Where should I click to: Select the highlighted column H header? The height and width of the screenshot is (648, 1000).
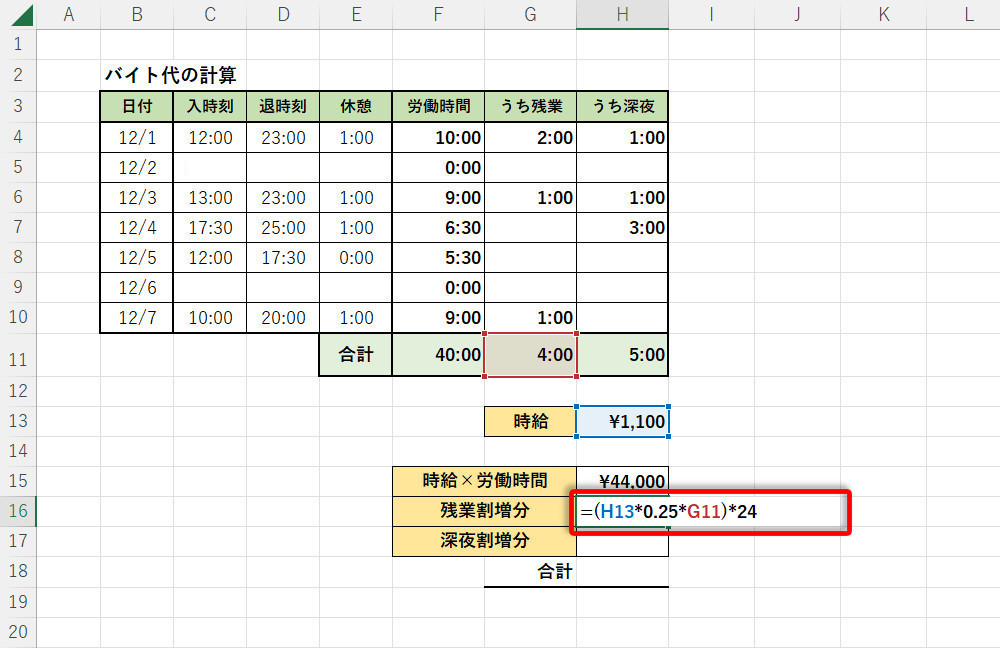click(622, 15)
